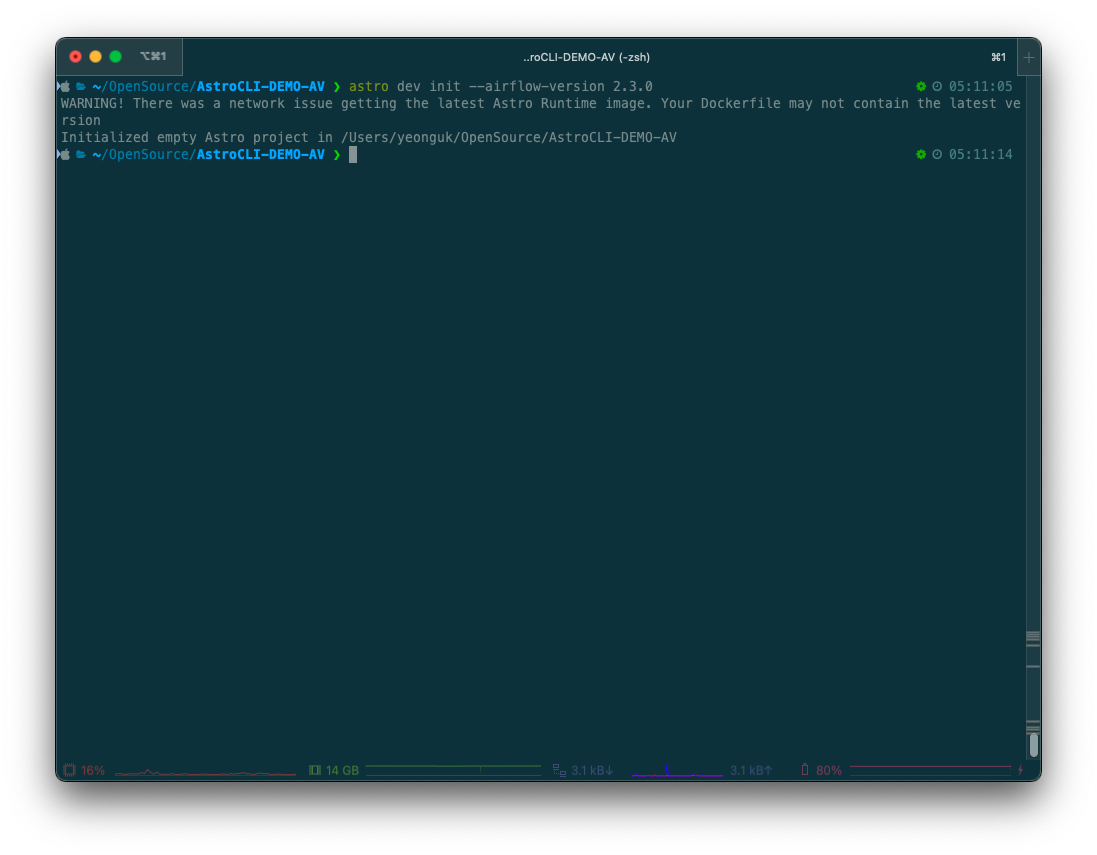Image resolution: width=1097 pixels, height=855 pixels.
Task: Click the CPU usage graph
Action: 205,772
